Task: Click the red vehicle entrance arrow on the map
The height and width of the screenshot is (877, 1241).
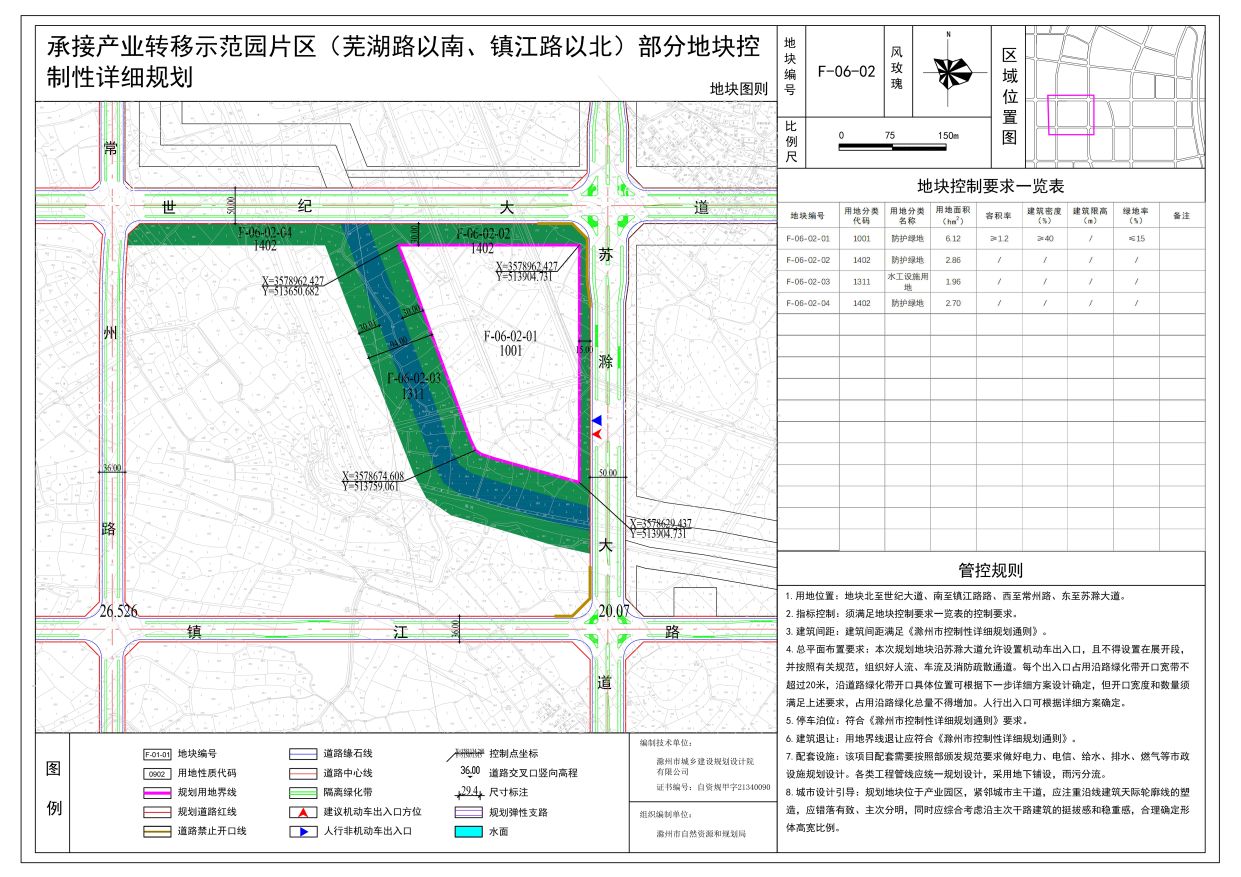Action: coord(597,434)
